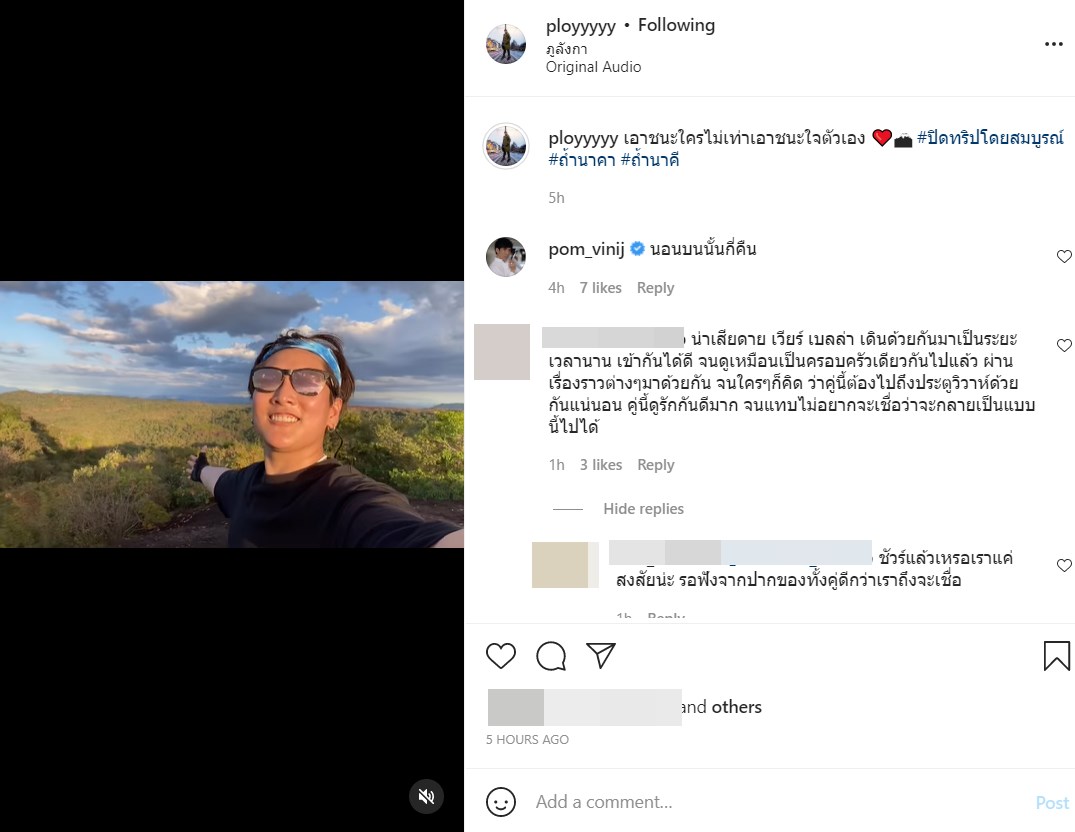
Task: Like the post with heart icon
Action: 501,656
